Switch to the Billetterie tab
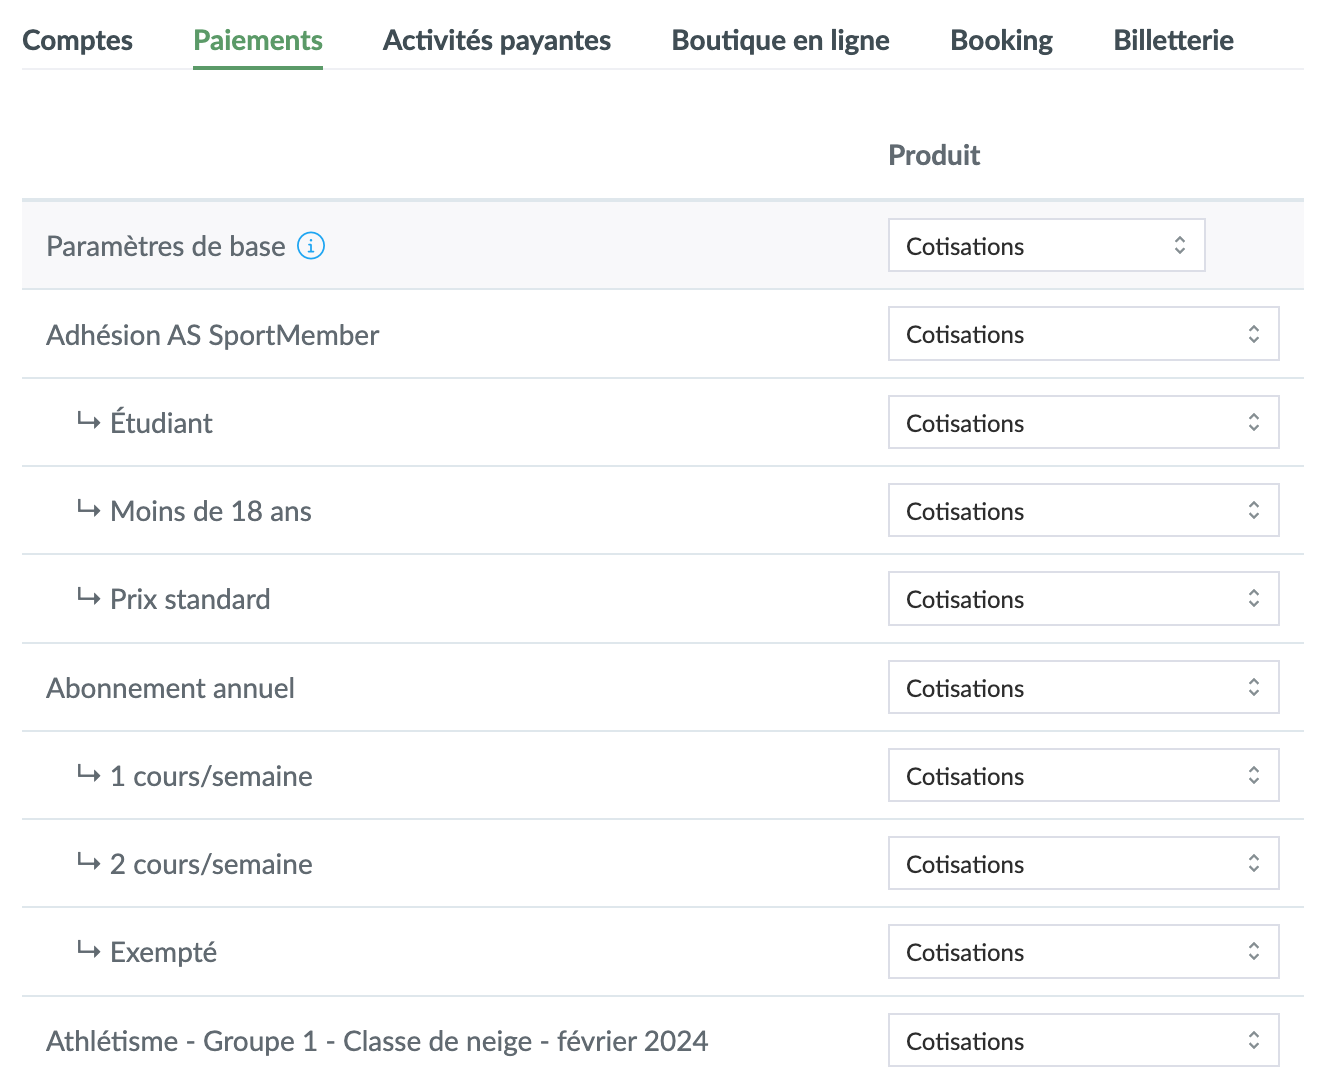 tap(1173, 41)
